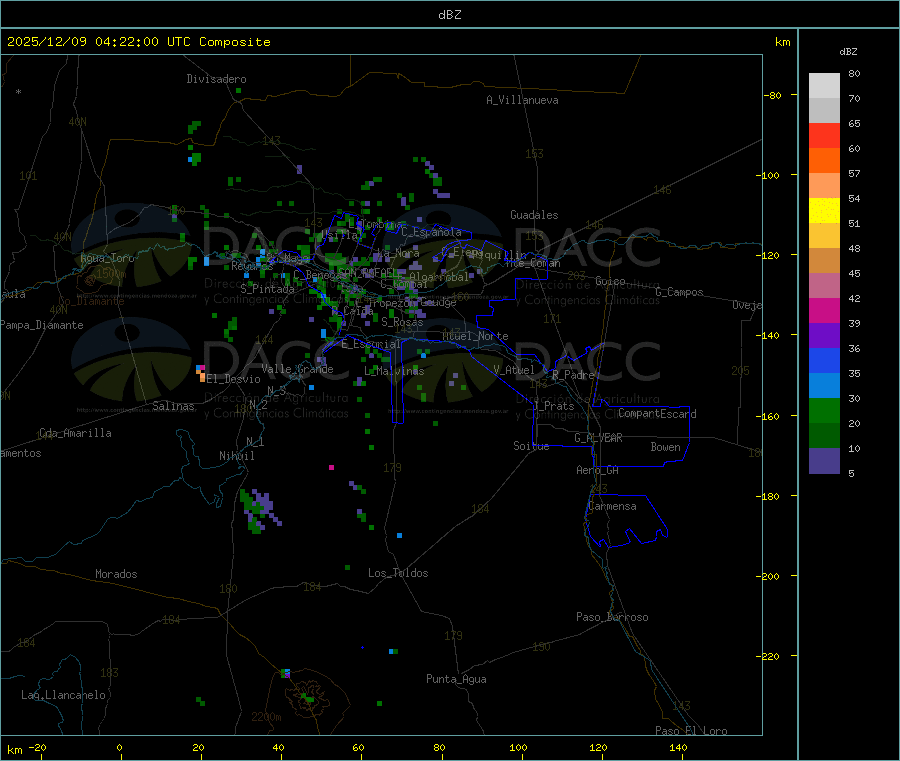The height and width of the screenshot is (761, 900).
Task: Click the 'El_Desvio' map label
Action: (x=233, y=379)
